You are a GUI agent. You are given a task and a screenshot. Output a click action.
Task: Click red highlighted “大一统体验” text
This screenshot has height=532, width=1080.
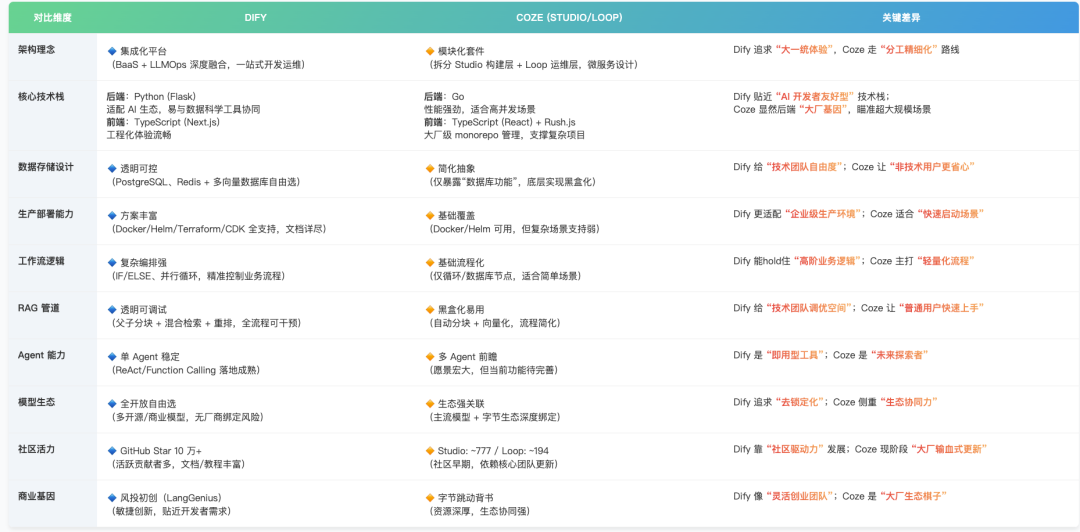point(805,50)
